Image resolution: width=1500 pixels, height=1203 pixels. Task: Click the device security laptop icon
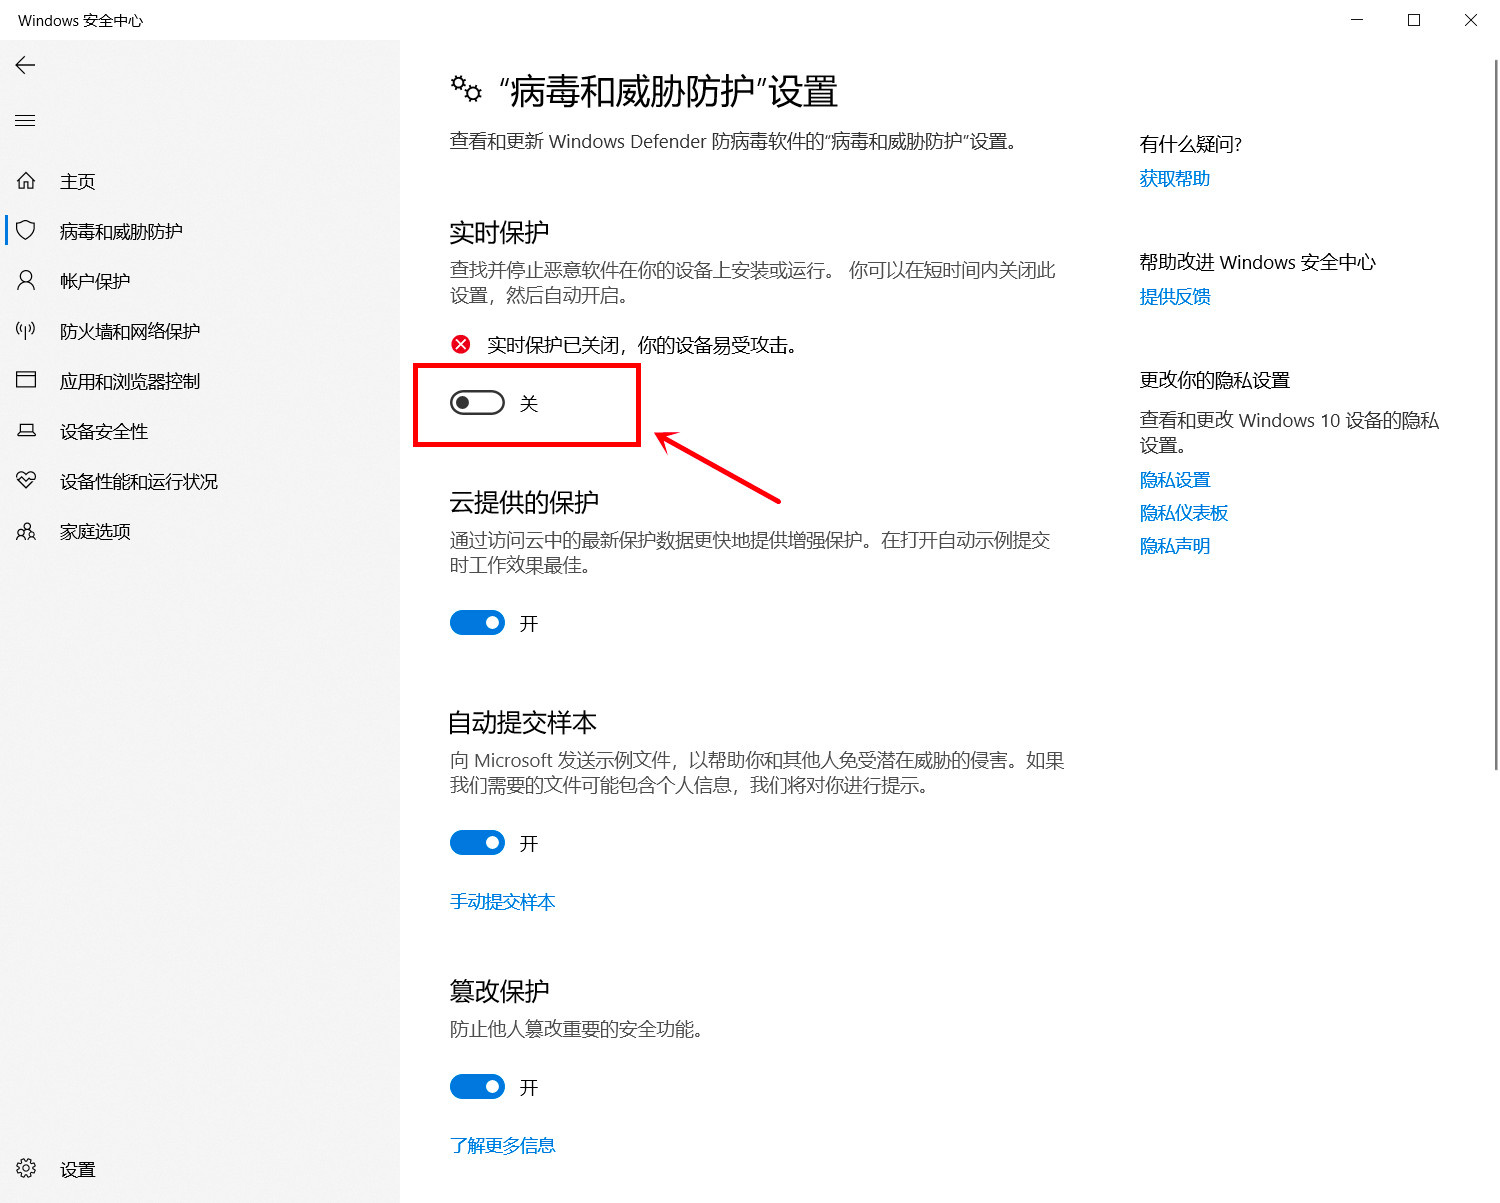[26, 431]
